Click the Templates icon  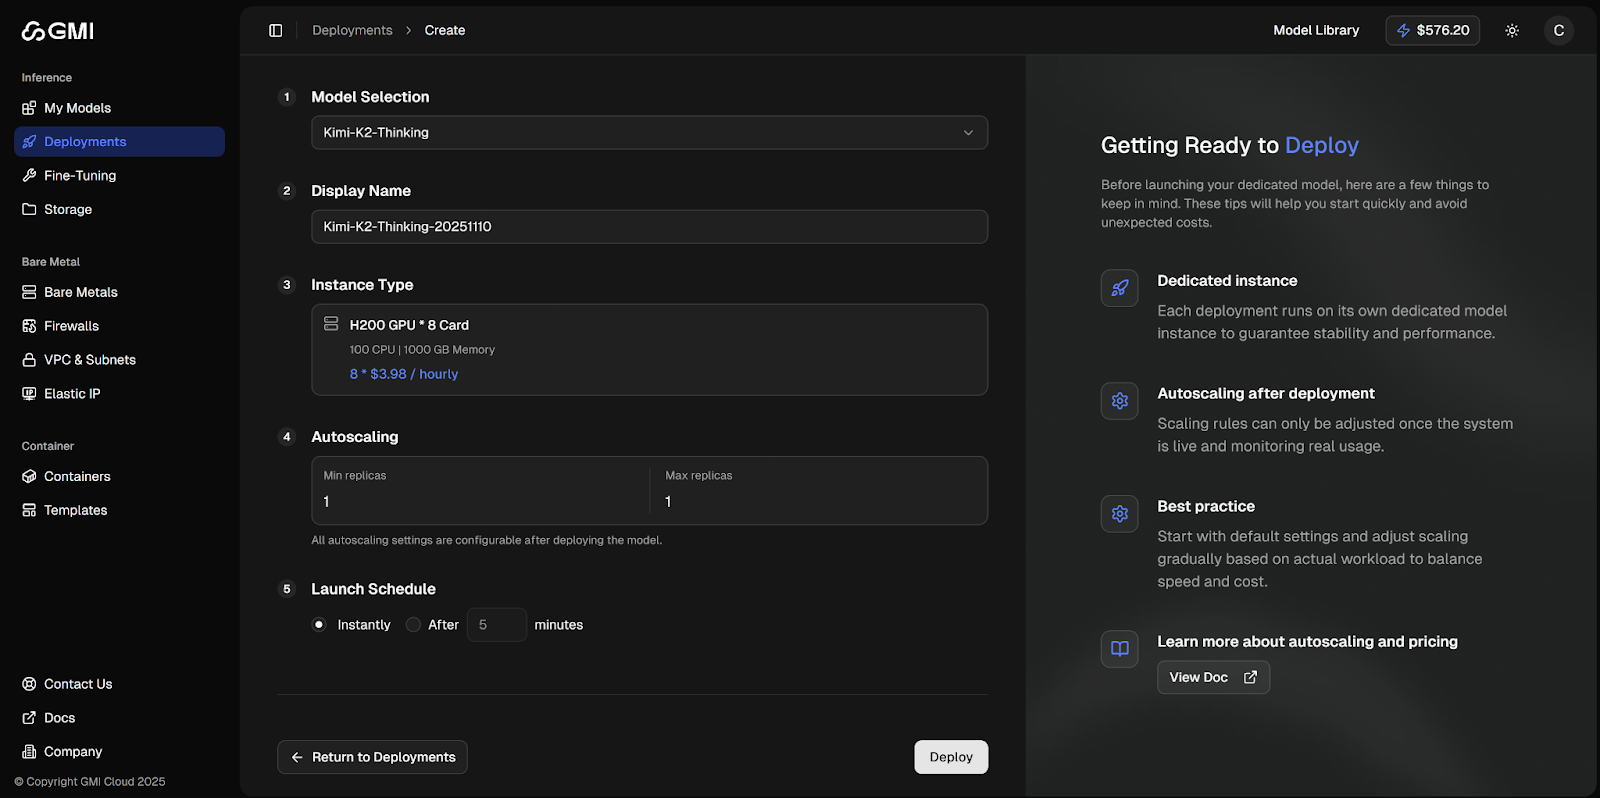(29, 511)
